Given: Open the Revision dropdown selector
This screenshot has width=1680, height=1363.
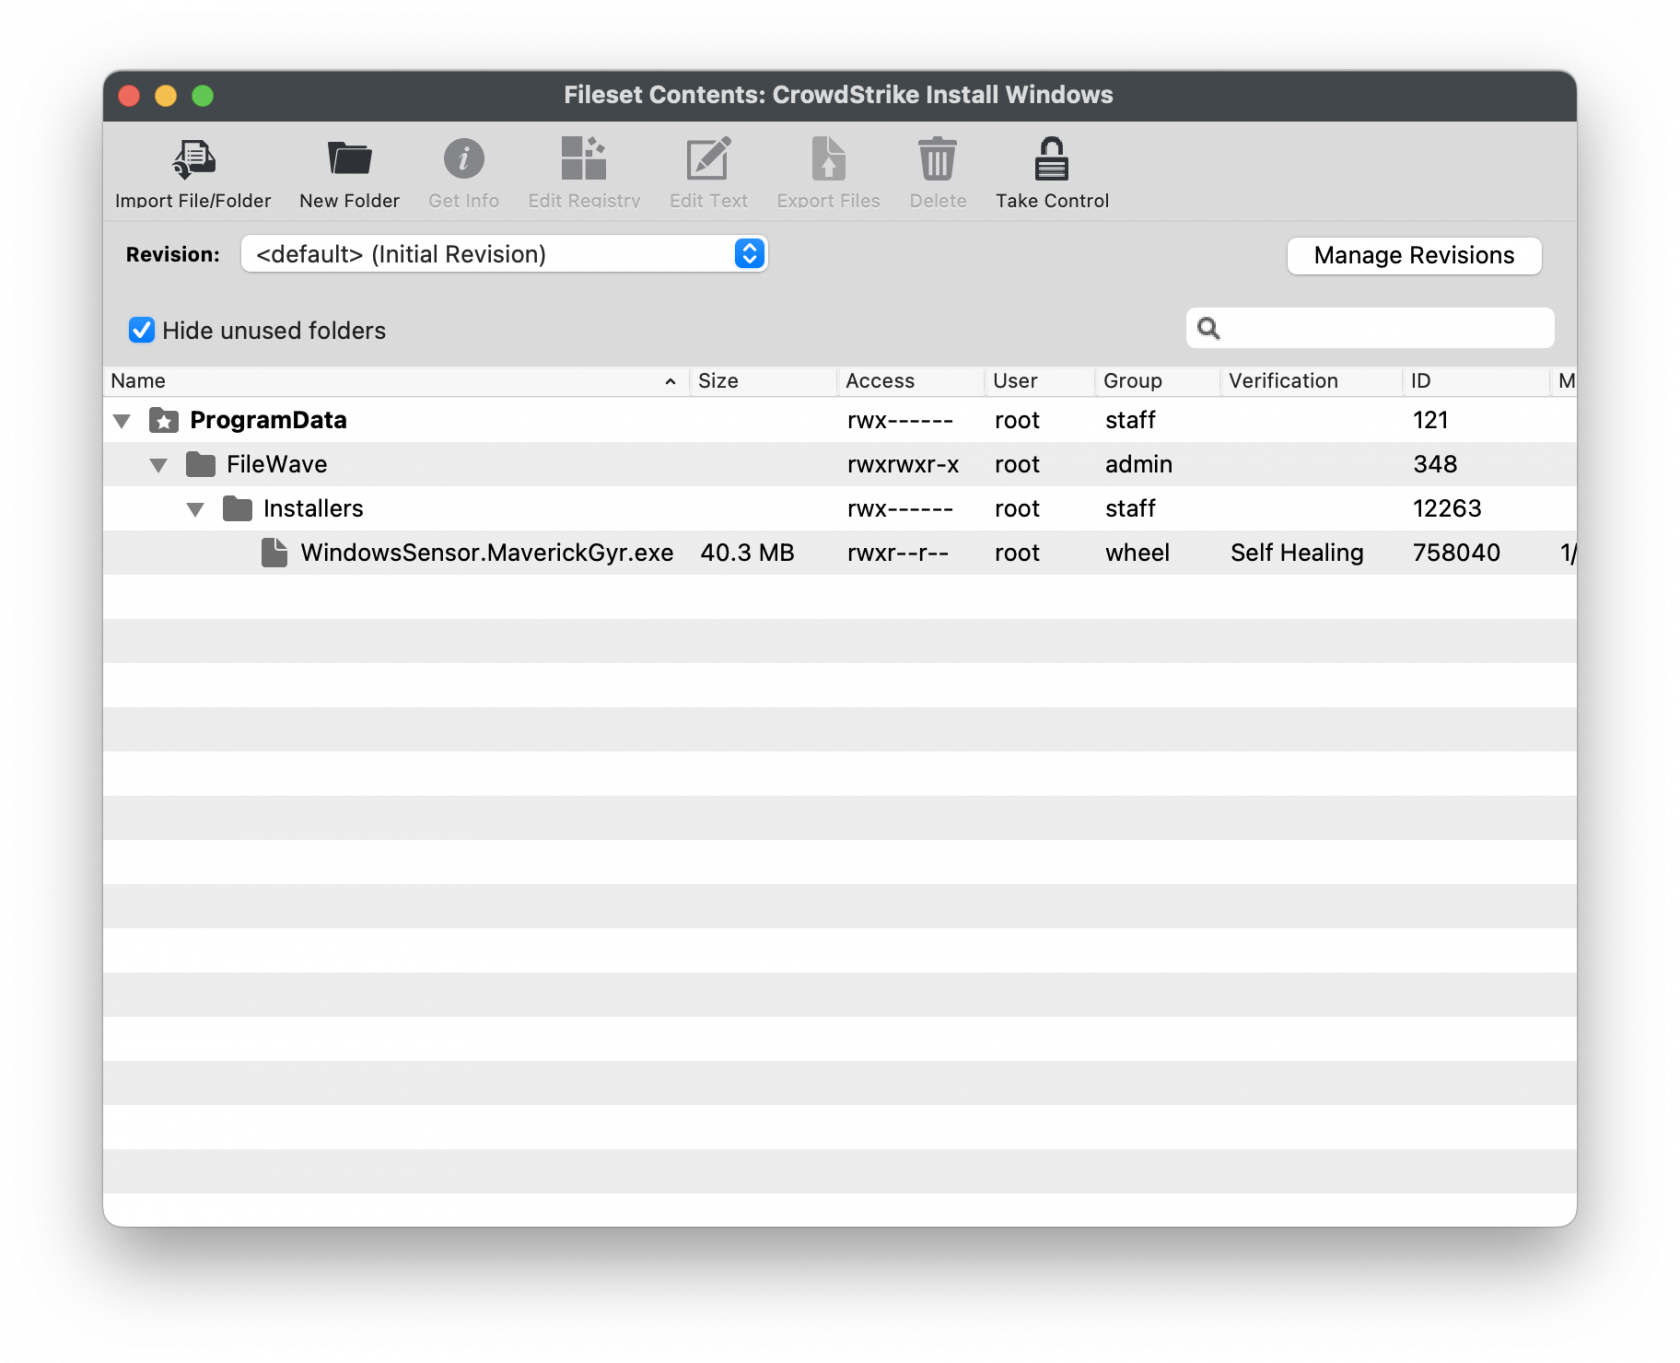Looking at the screenshot, I should coord(504,254).
